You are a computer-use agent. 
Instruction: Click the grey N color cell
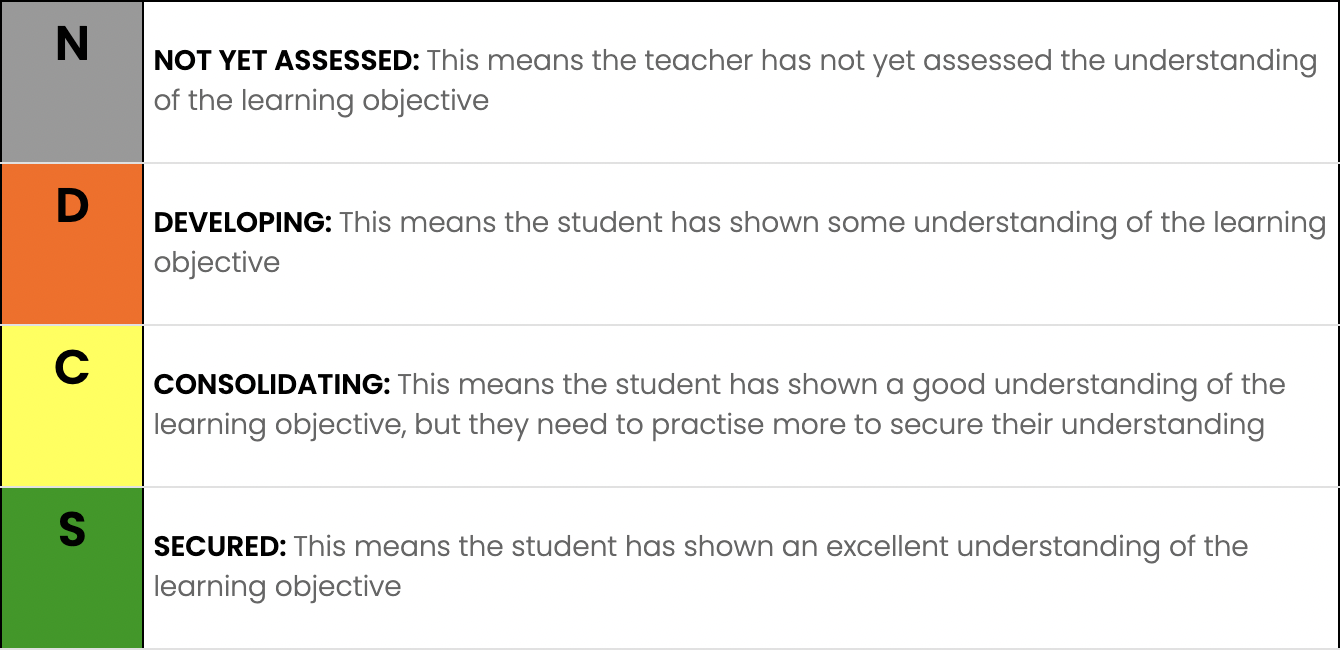(72, 82)
